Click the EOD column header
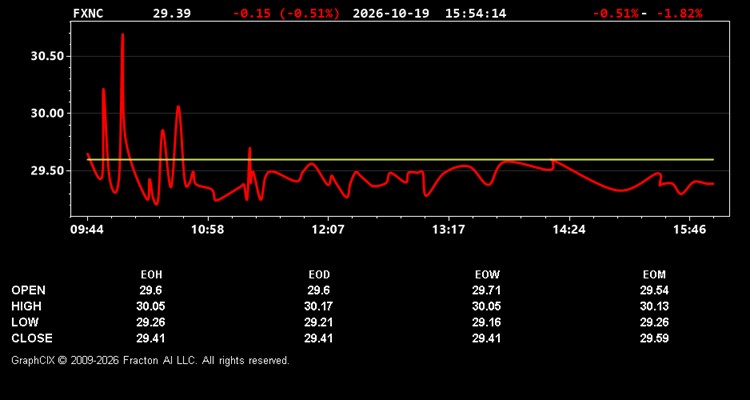The height and width of the screenshot is (400, 750). tap(319, 275)
